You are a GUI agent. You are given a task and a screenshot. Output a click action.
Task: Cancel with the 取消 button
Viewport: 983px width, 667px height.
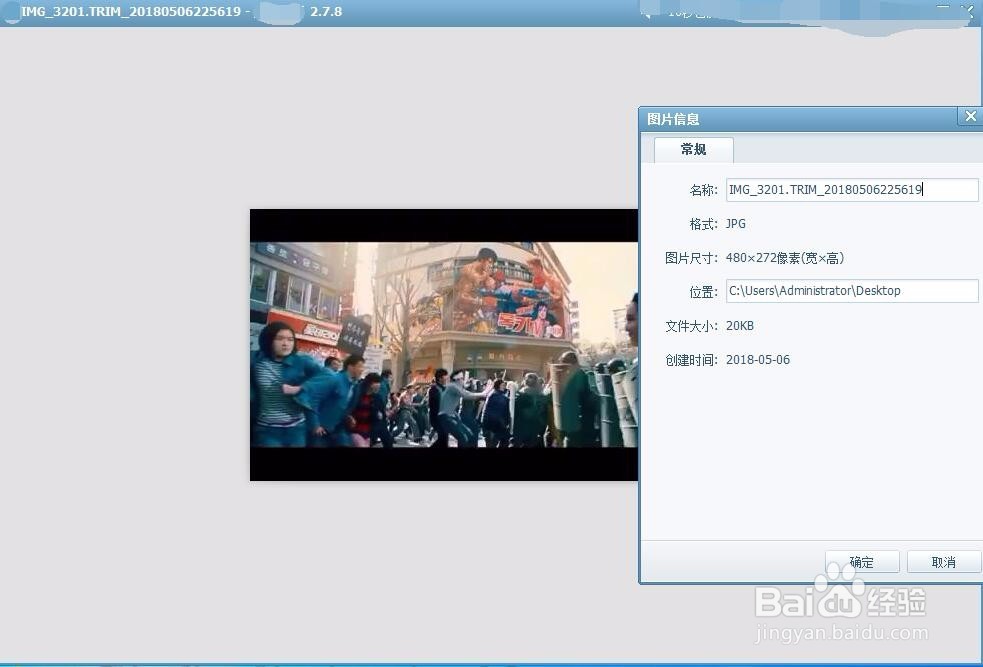[944, 562]
